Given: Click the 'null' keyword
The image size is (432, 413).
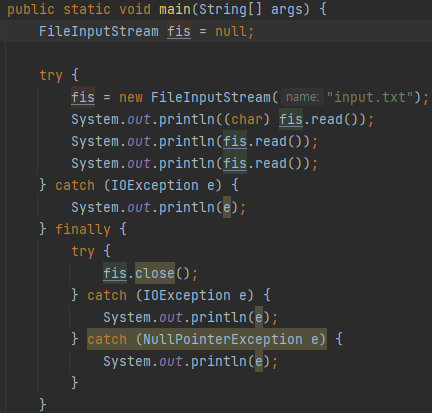Looking at the screenshot, I should [231, 31].
